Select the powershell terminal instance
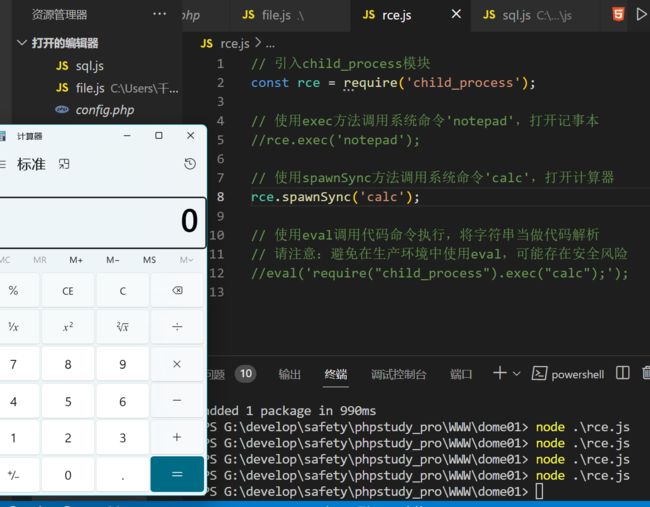 coord(568,374)
